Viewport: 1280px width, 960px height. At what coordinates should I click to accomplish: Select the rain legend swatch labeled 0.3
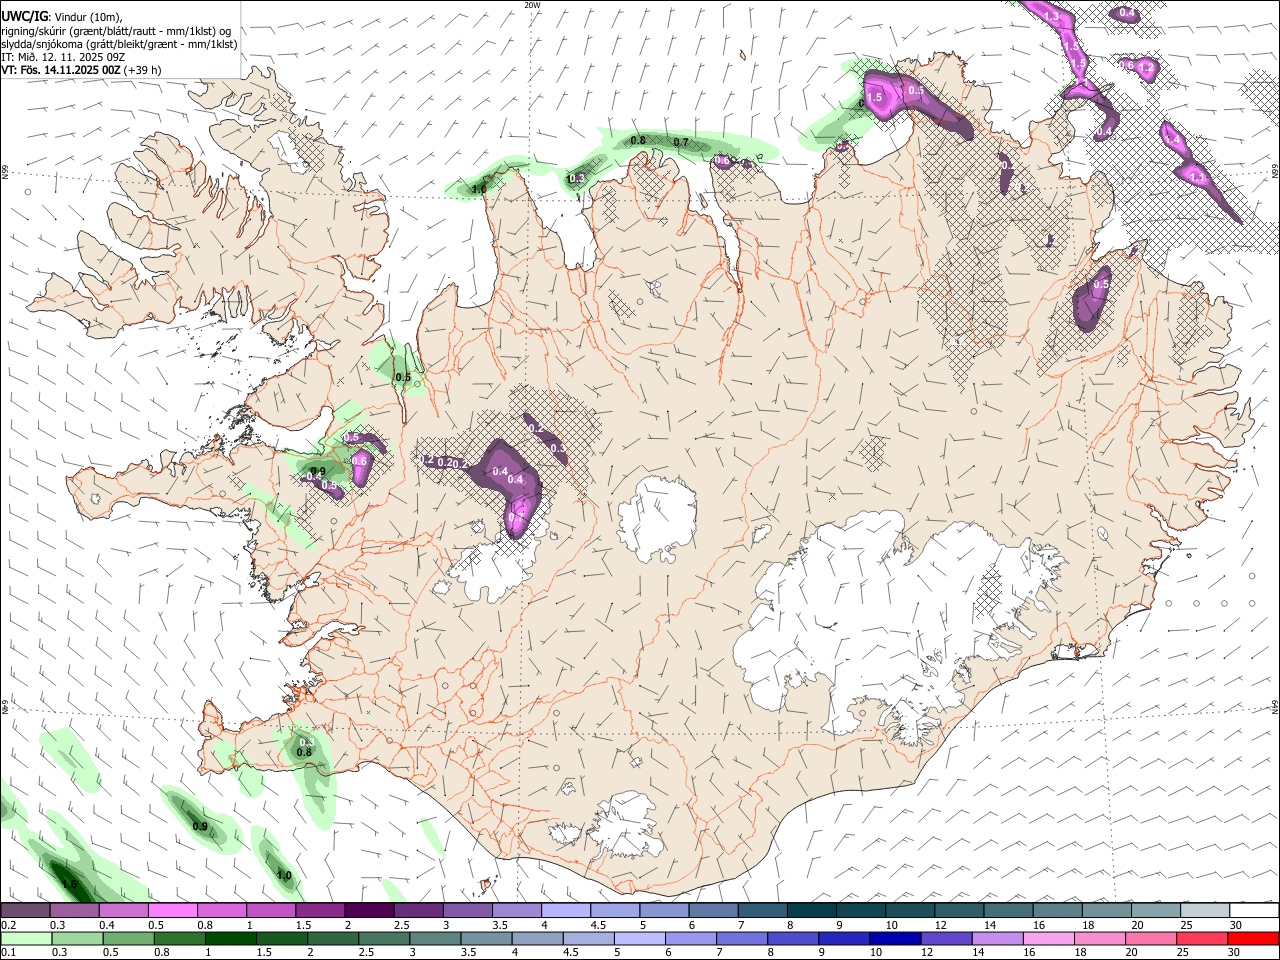coord(77,939)
